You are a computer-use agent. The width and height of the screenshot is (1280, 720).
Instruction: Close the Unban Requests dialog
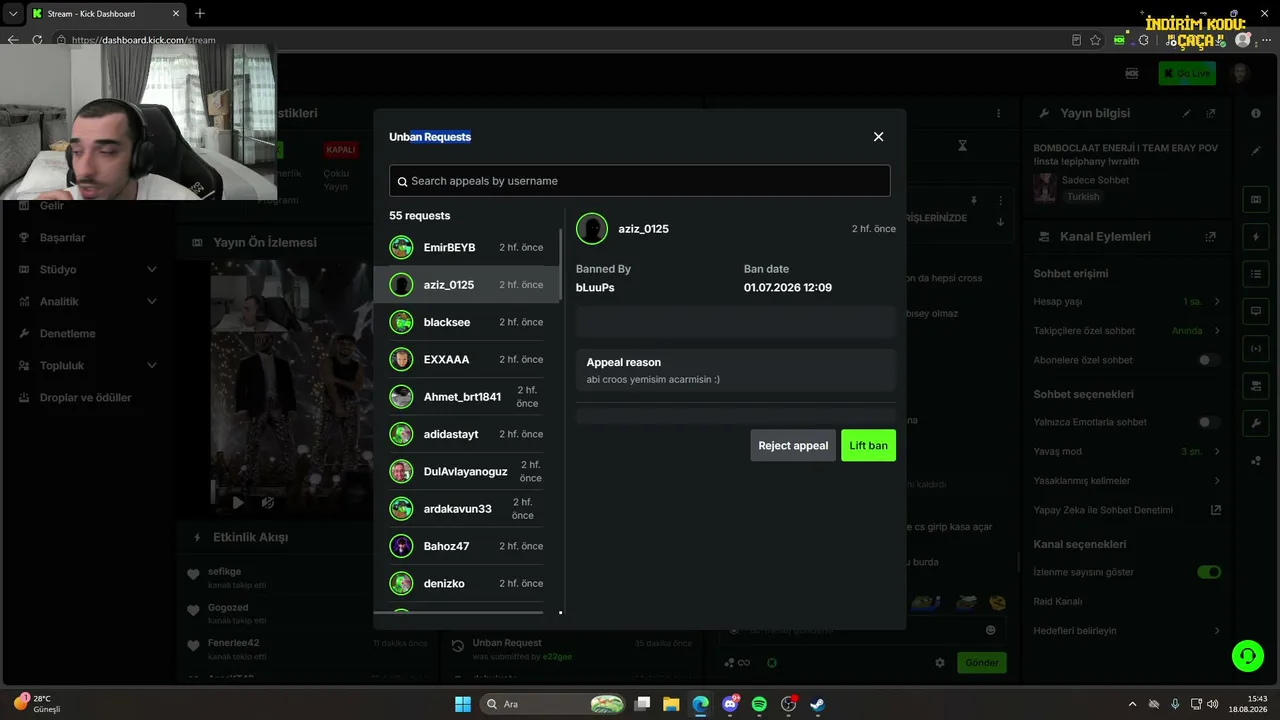[878, 137]
